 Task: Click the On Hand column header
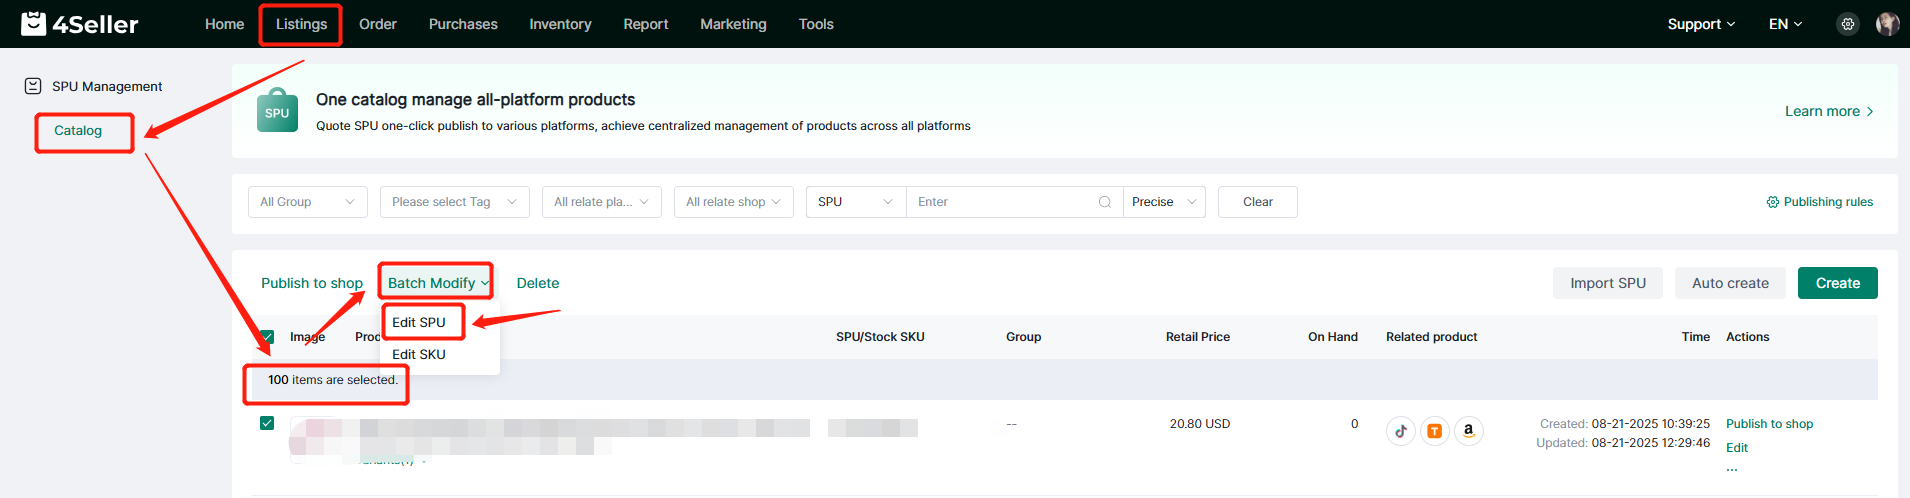pos(1333,337)
